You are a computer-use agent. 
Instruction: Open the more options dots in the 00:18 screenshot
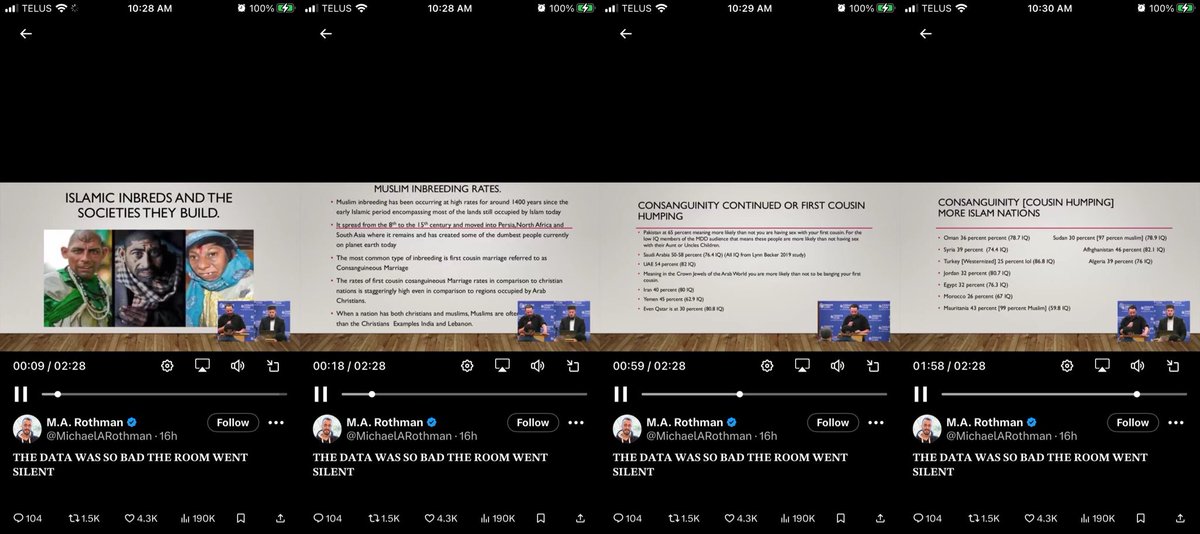coord(576,422)
